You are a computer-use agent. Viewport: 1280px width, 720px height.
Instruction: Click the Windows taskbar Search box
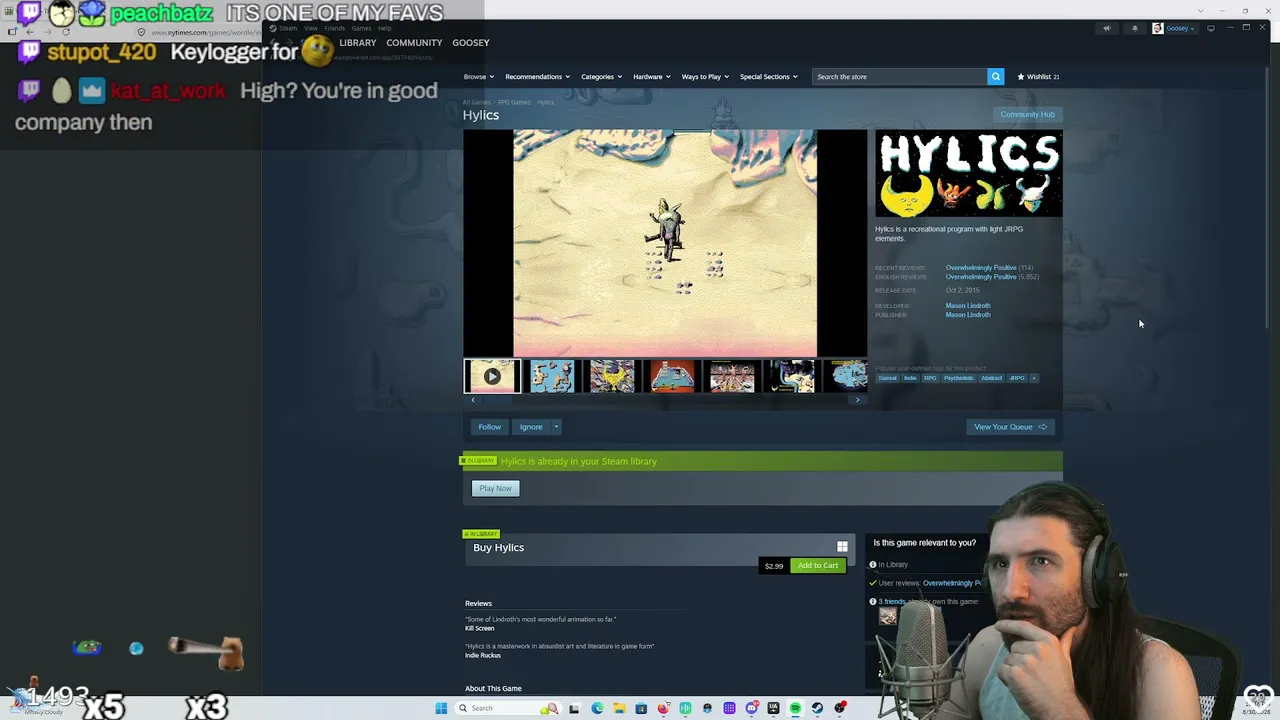506,708
